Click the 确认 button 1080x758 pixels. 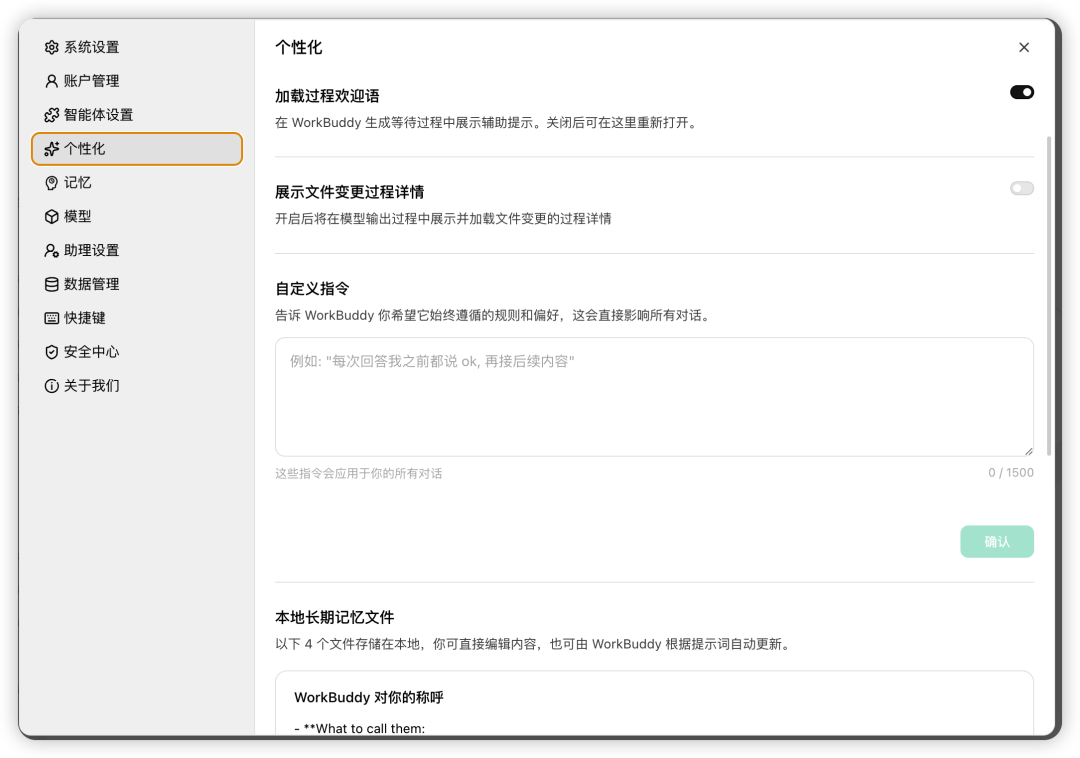[x=997, y=541]
